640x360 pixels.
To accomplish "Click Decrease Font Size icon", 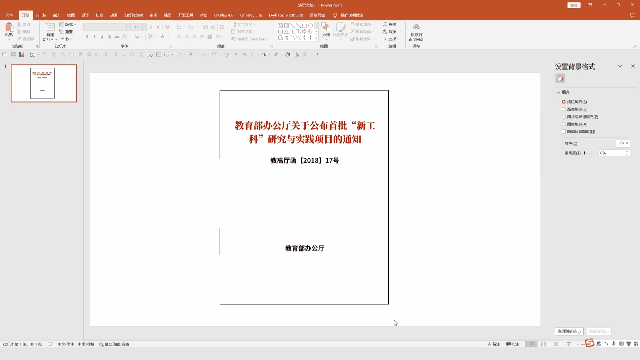I will tap(158, 27).
